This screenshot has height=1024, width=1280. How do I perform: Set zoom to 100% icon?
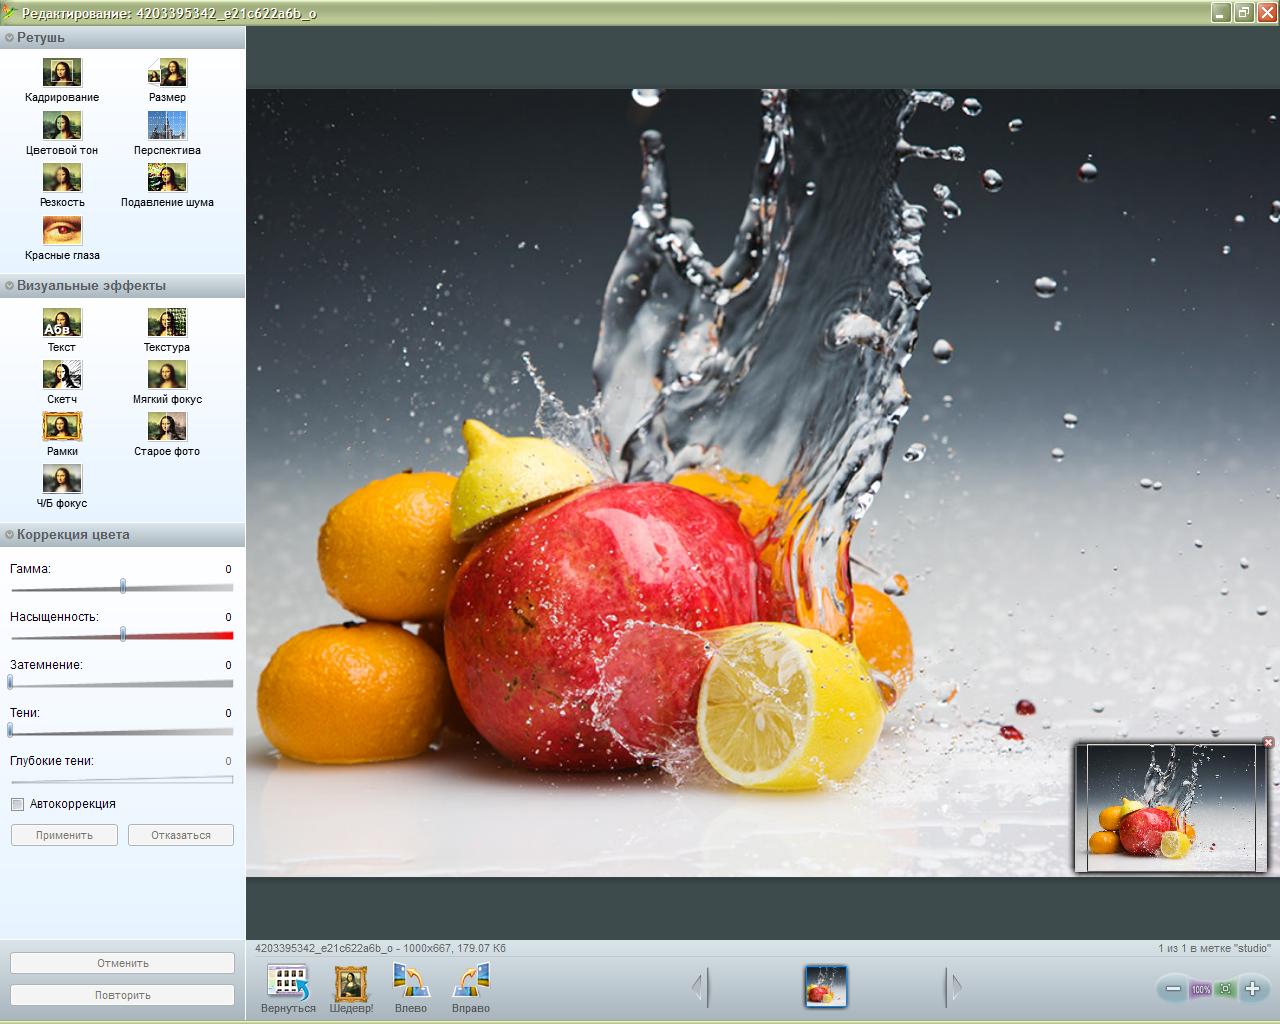[x=1200, y=989]
